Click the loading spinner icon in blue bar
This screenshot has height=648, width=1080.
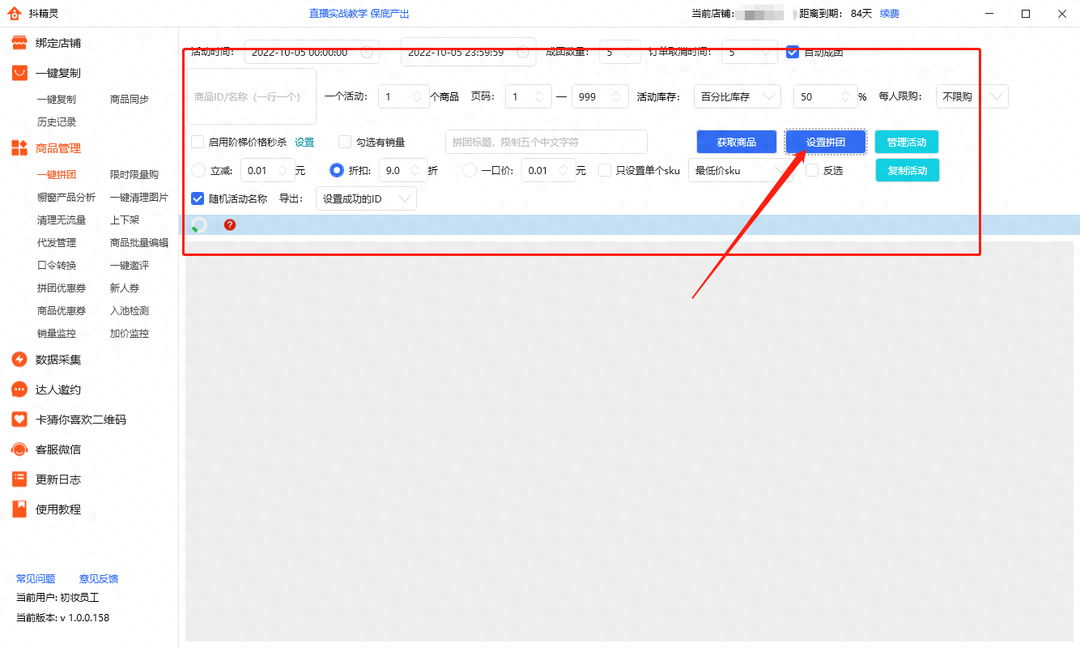coord(199,224)
